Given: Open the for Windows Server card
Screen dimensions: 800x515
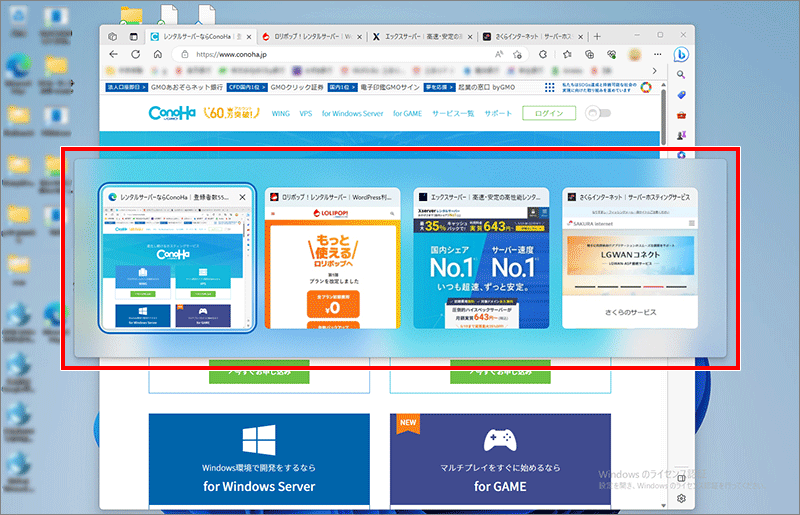Looking at the screenshot, I should [259, 459].
